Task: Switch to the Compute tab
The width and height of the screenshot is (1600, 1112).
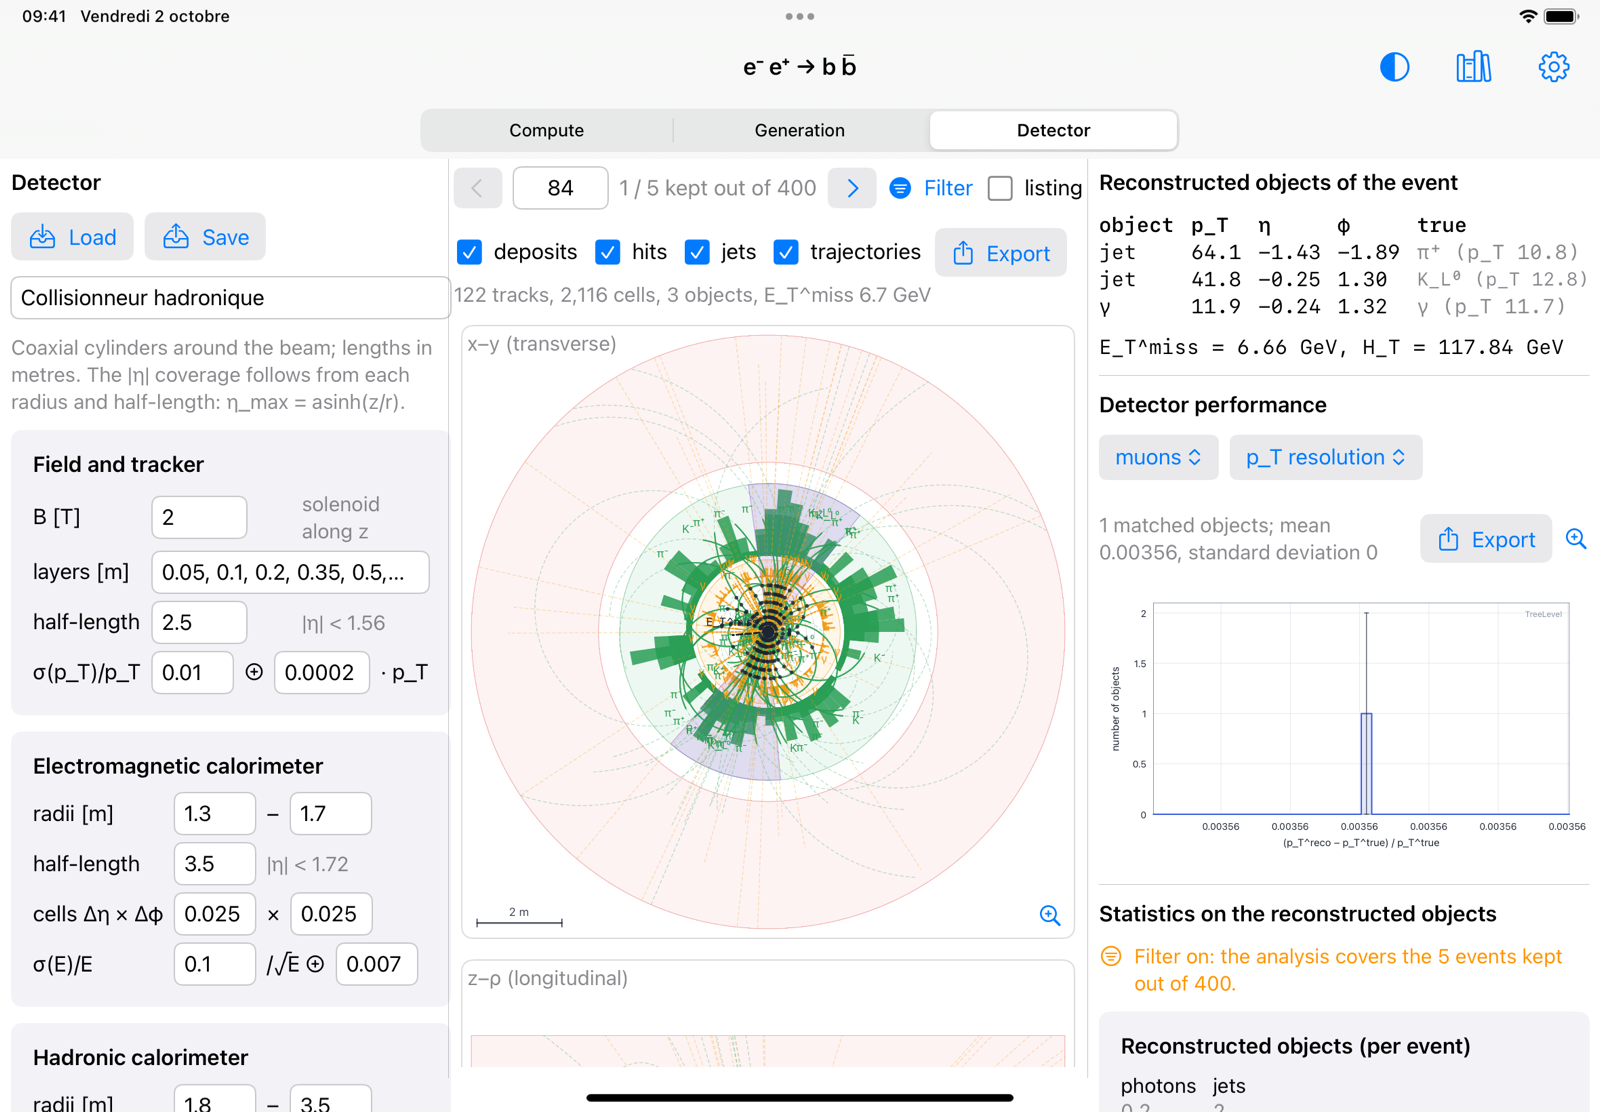Action: [546, 130]
